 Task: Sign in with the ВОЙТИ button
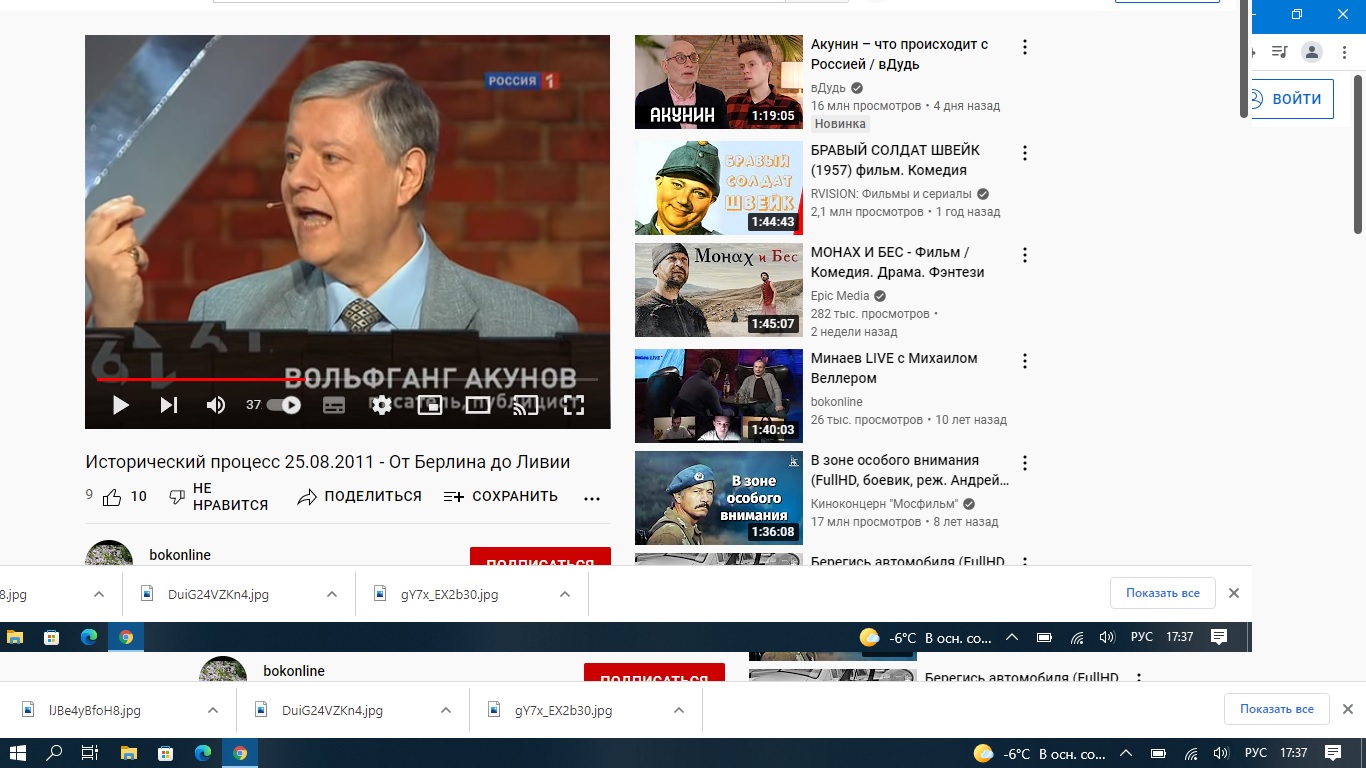tap(1292, 99)
